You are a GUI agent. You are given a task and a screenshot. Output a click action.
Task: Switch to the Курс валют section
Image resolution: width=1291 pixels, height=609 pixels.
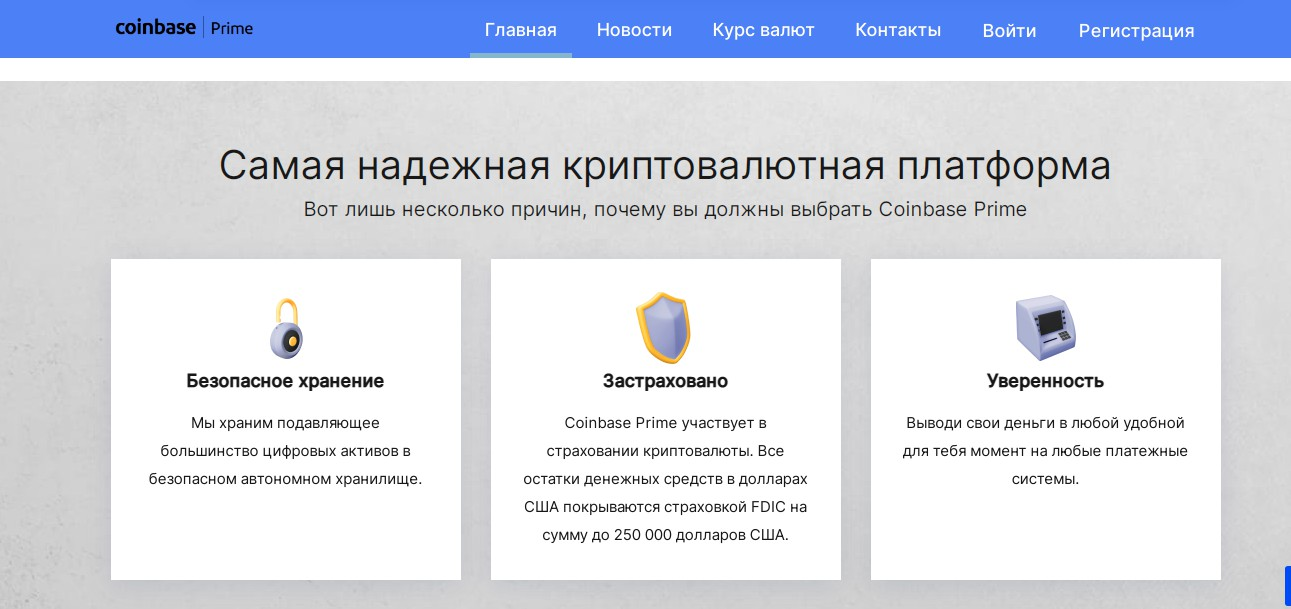[763, 30]
